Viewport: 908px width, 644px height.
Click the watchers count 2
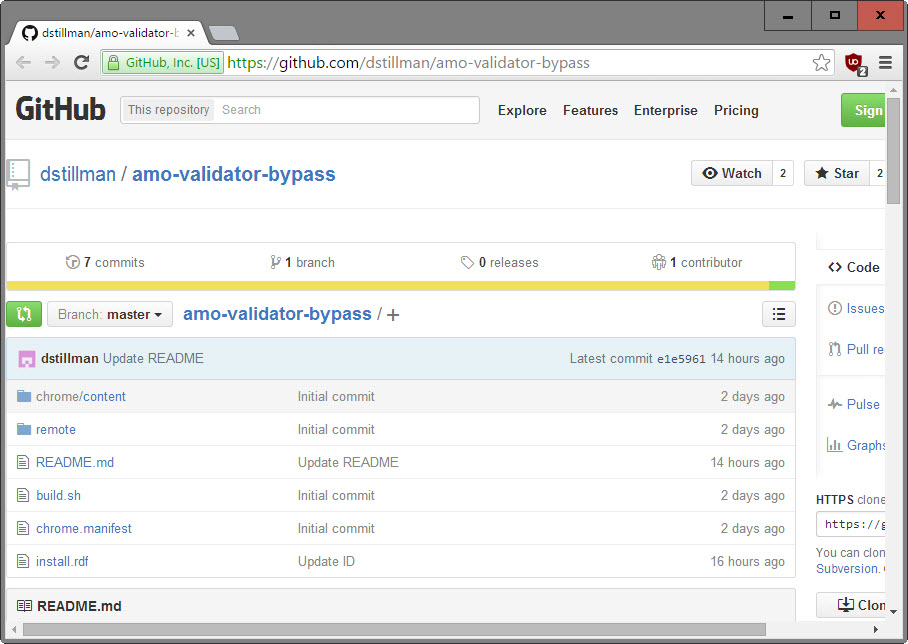(783, 173)
